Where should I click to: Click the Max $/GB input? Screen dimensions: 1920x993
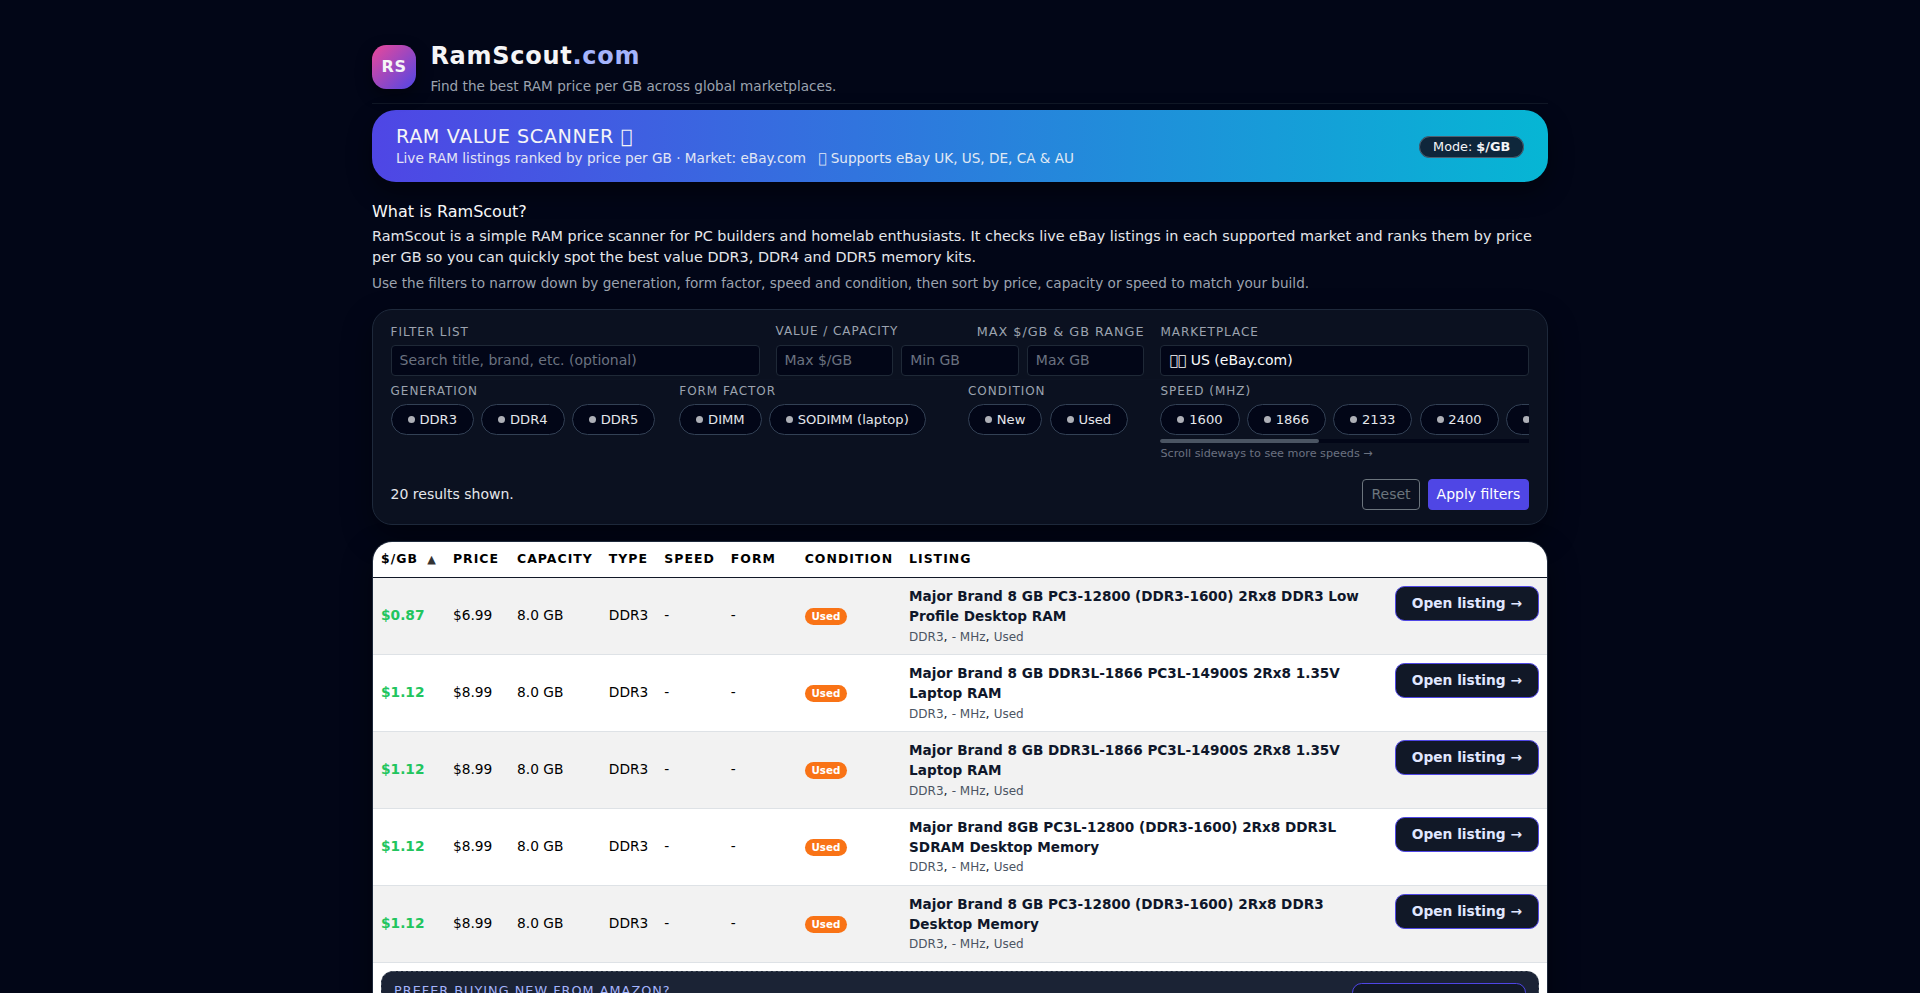tap(834, 360)
